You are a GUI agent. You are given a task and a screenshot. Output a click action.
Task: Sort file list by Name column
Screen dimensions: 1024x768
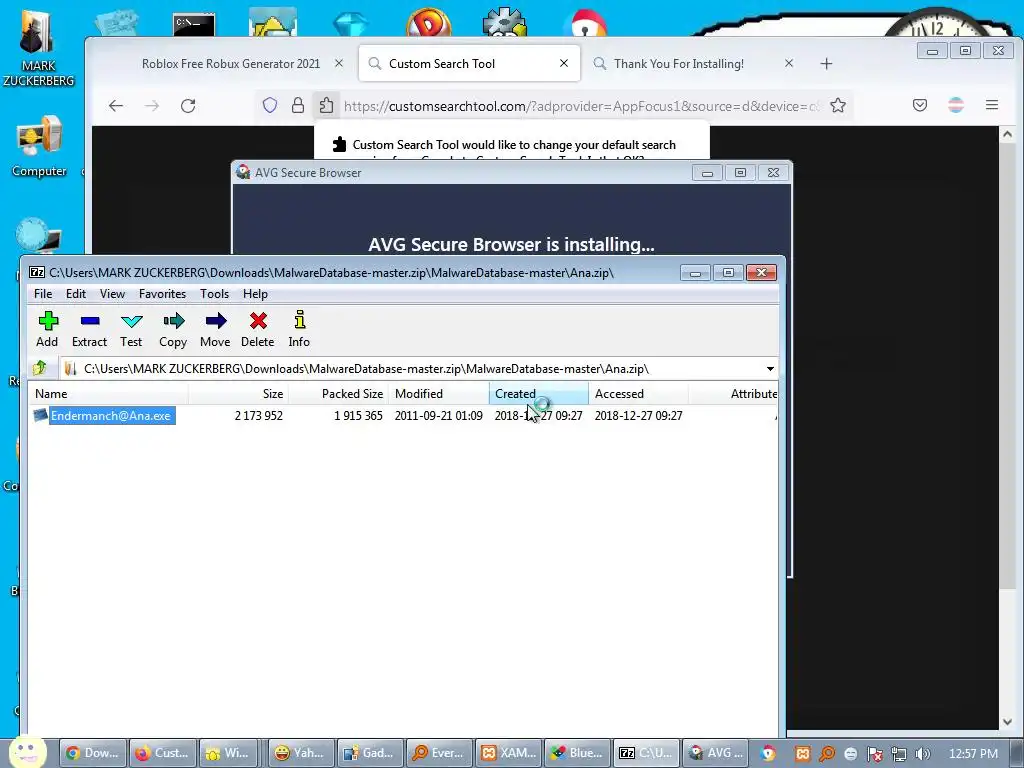[x=108, y=394]
